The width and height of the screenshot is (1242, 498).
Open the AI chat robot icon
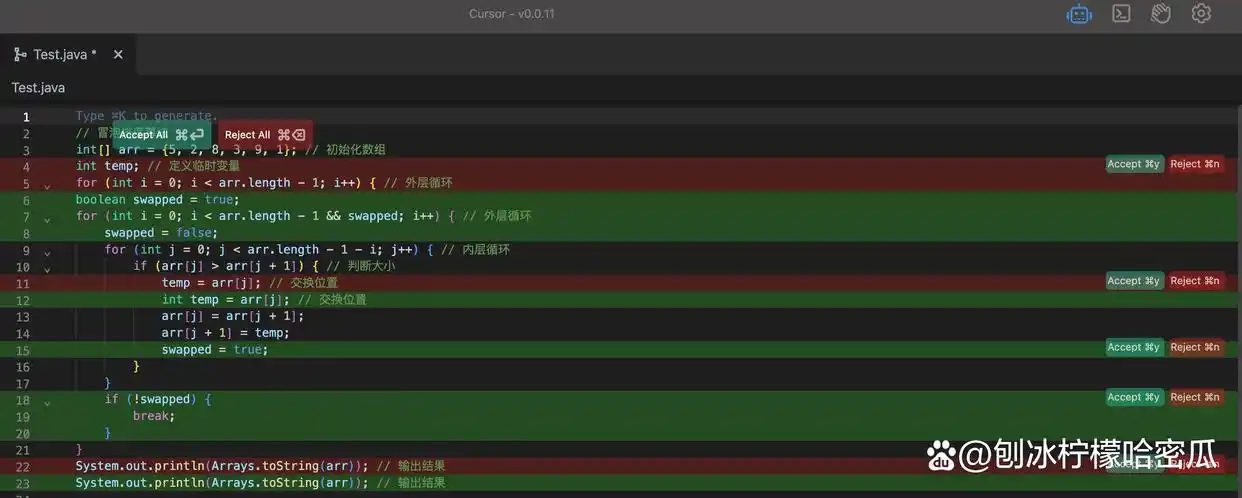click(1079, 14)
